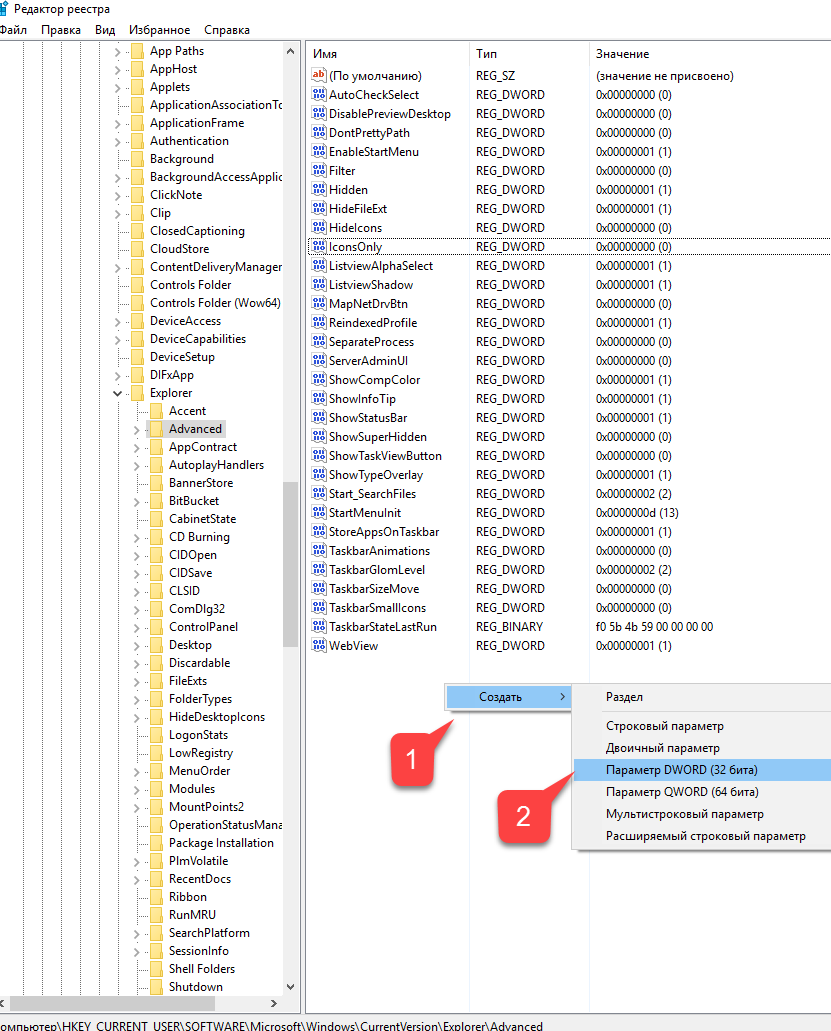
Task: Expand the FileExts tree node
Action: [x=136, y=681]
